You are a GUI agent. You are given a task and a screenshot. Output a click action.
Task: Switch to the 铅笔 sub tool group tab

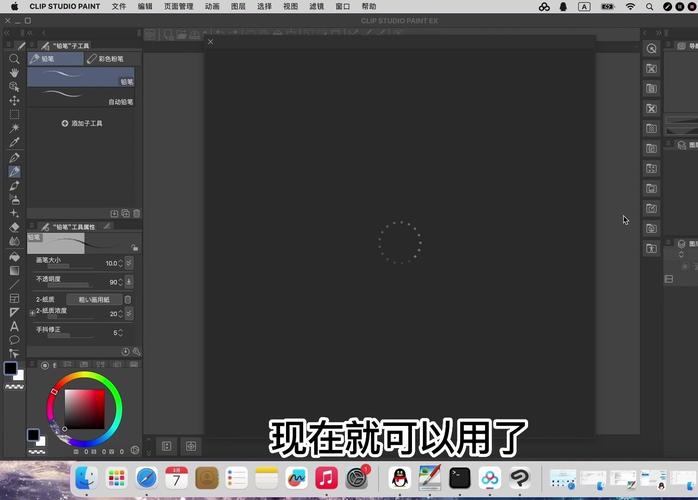tap(55, 59)
